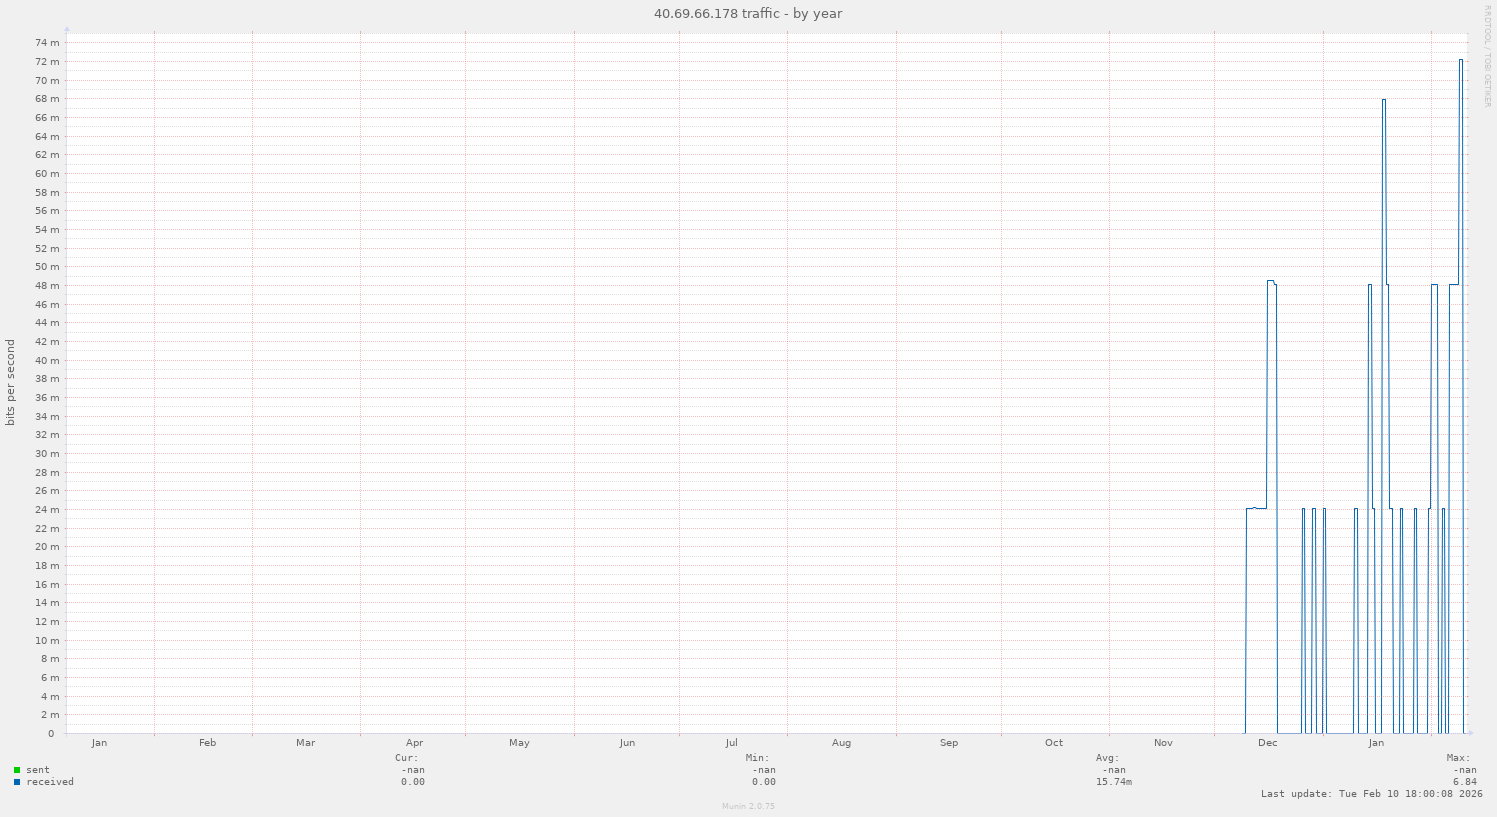The image size is (1497, 817).
Task: Select the 'received' legend label
Action: coord(50,782)
